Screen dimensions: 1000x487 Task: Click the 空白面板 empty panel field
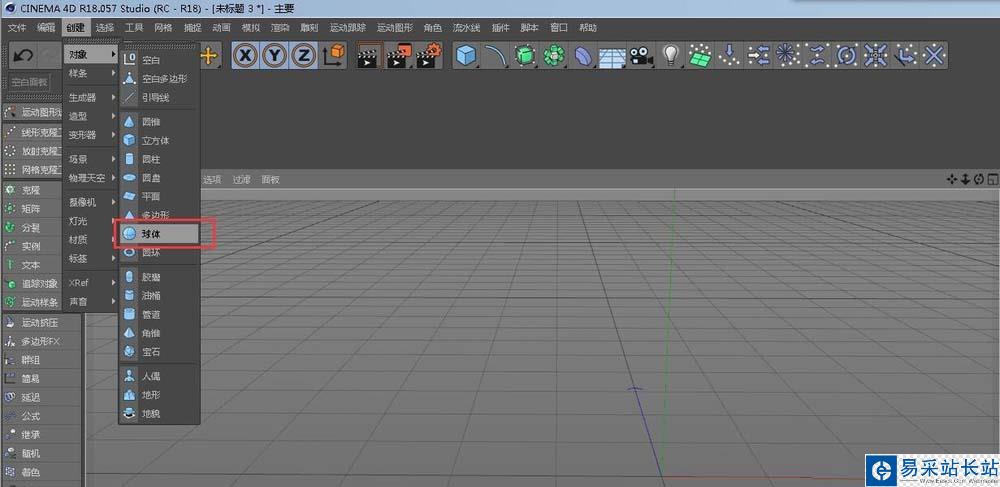(x=30, y=82)
